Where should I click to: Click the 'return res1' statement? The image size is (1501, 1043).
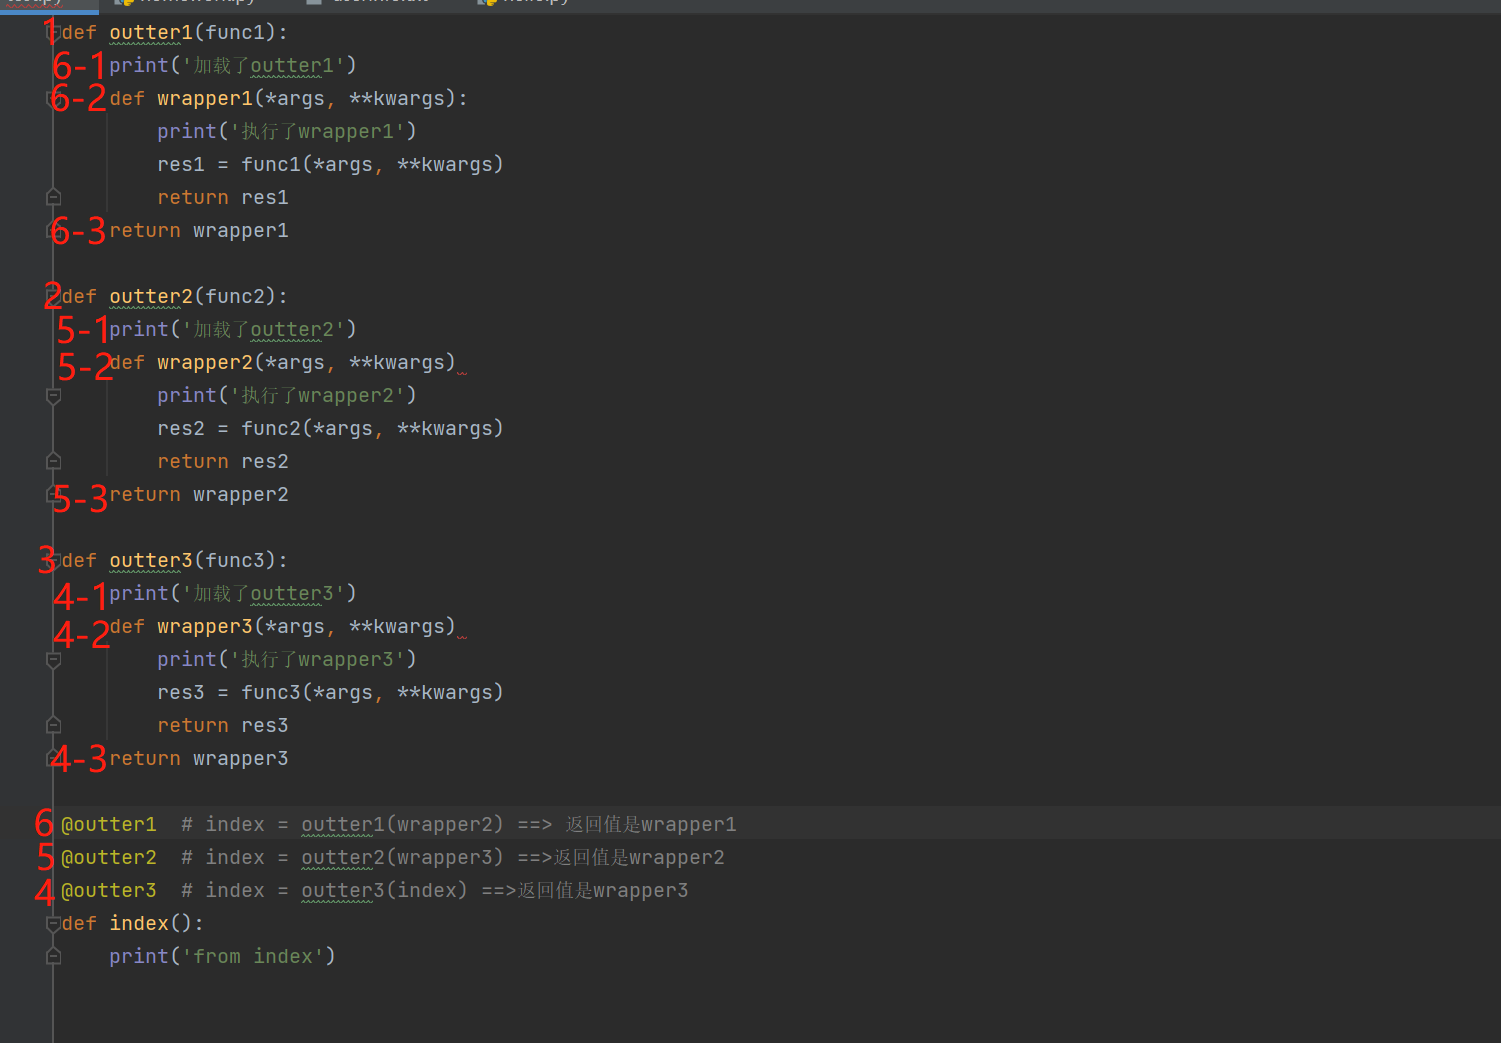(x=223, y=198)
